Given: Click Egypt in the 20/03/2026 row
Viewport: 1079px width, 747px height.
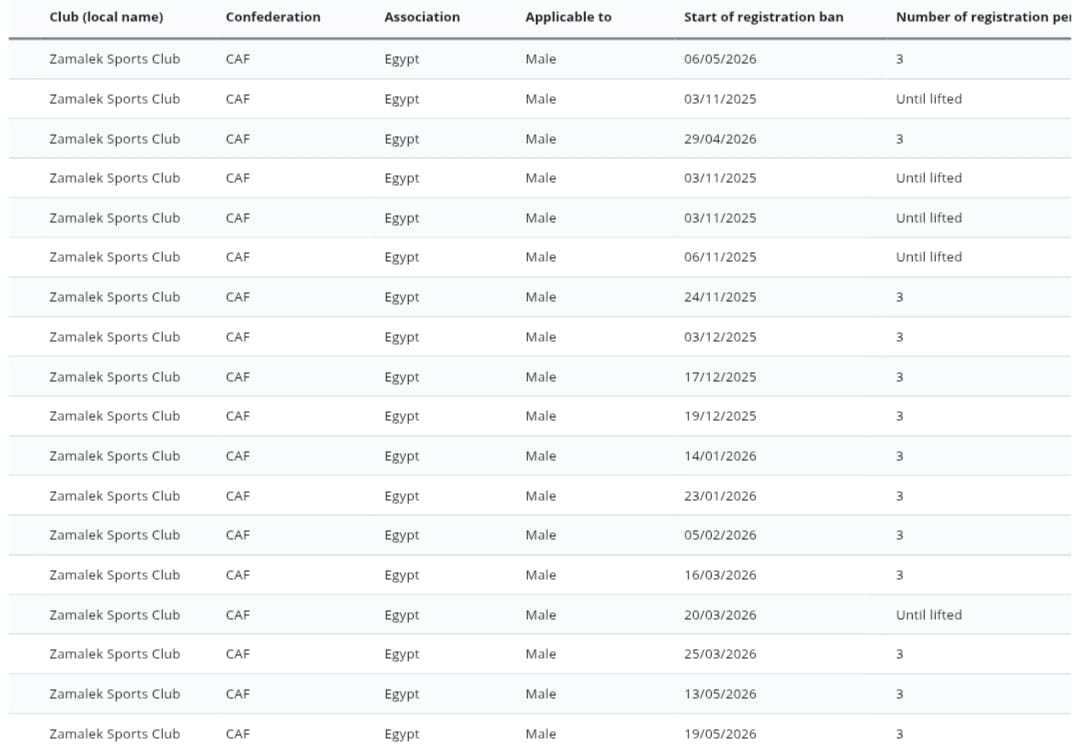Looking at the screenshot, I should 401,616.
